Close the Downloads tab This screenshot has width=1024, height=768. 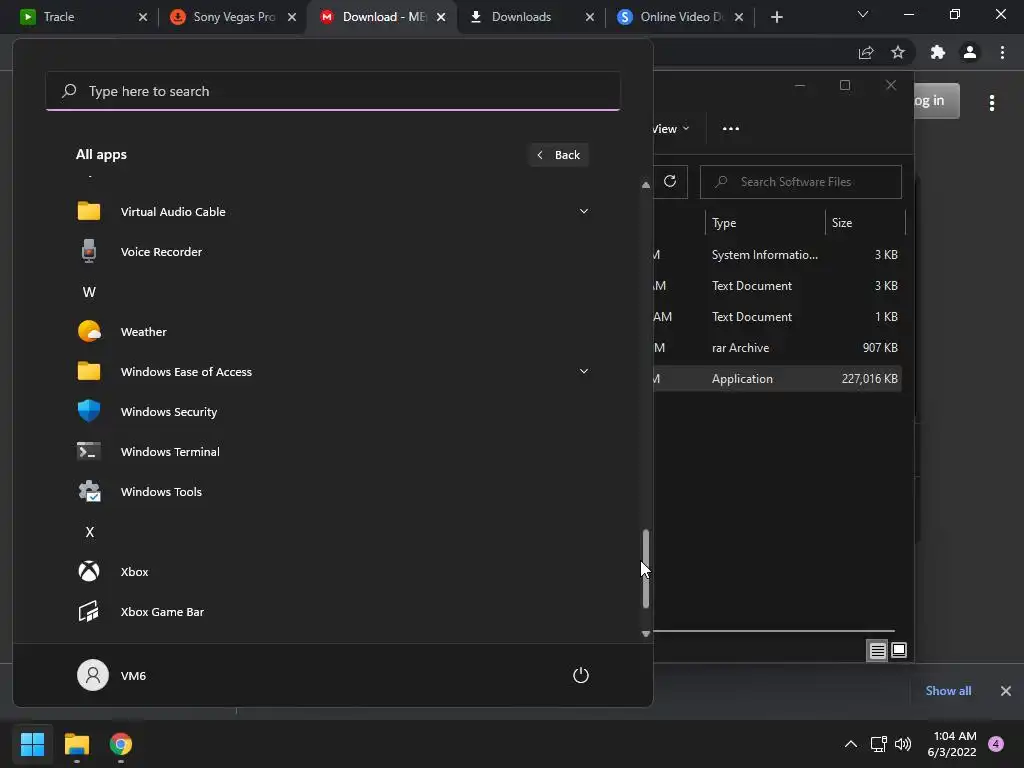(590, 18)
